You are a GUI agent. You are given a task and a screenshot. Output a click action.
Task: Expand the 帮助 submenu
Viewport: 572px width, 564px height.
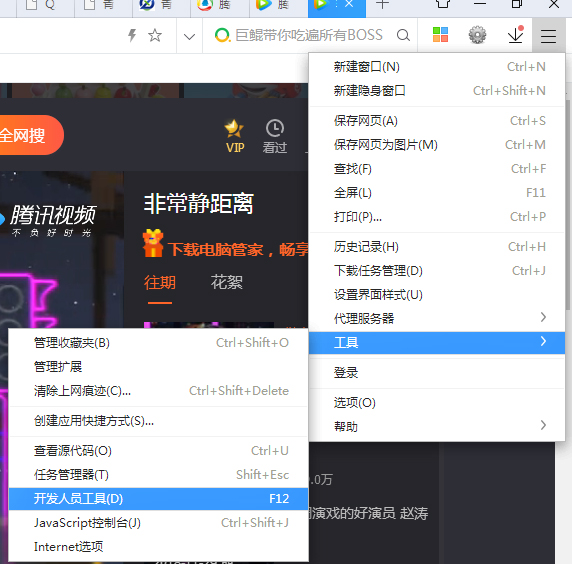[437, 426]
